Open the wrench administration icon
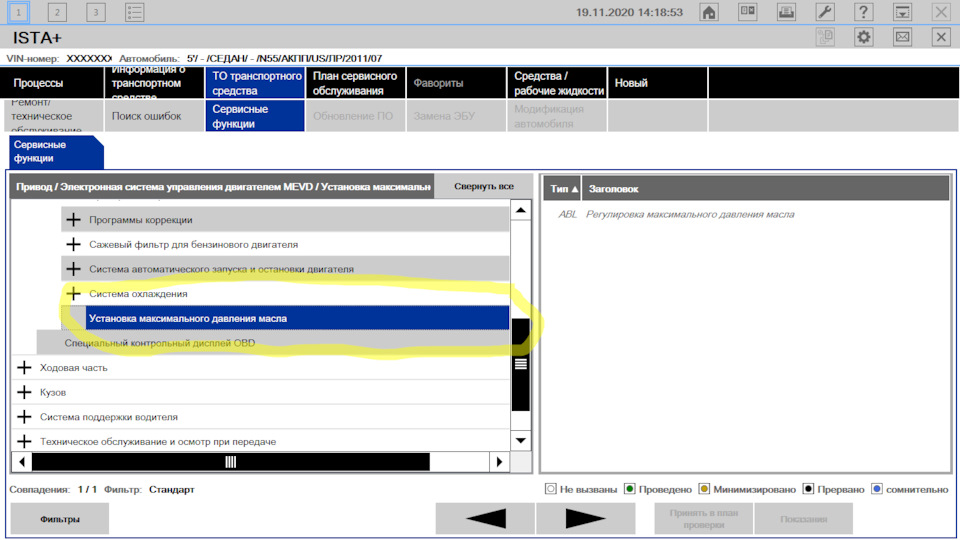This screenshot has height=540, width=960. [825, 12]
